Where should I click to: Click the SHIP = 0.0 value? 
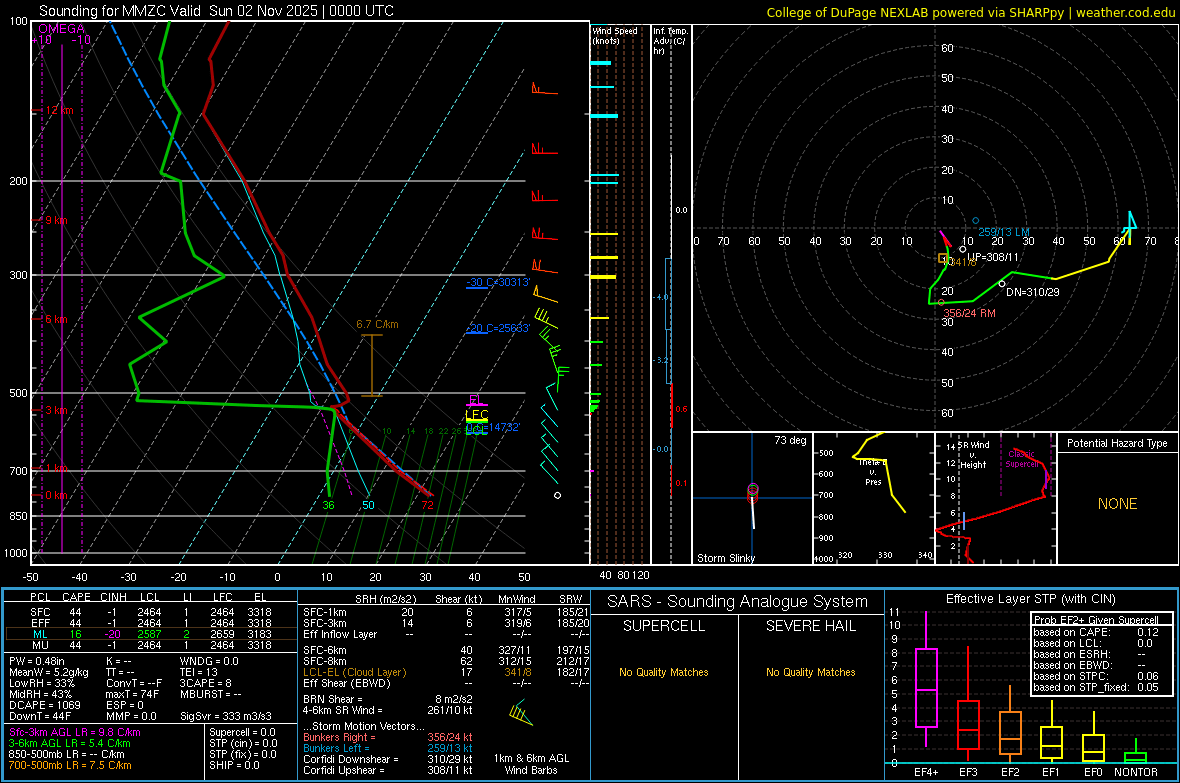[x=234, y=765]
